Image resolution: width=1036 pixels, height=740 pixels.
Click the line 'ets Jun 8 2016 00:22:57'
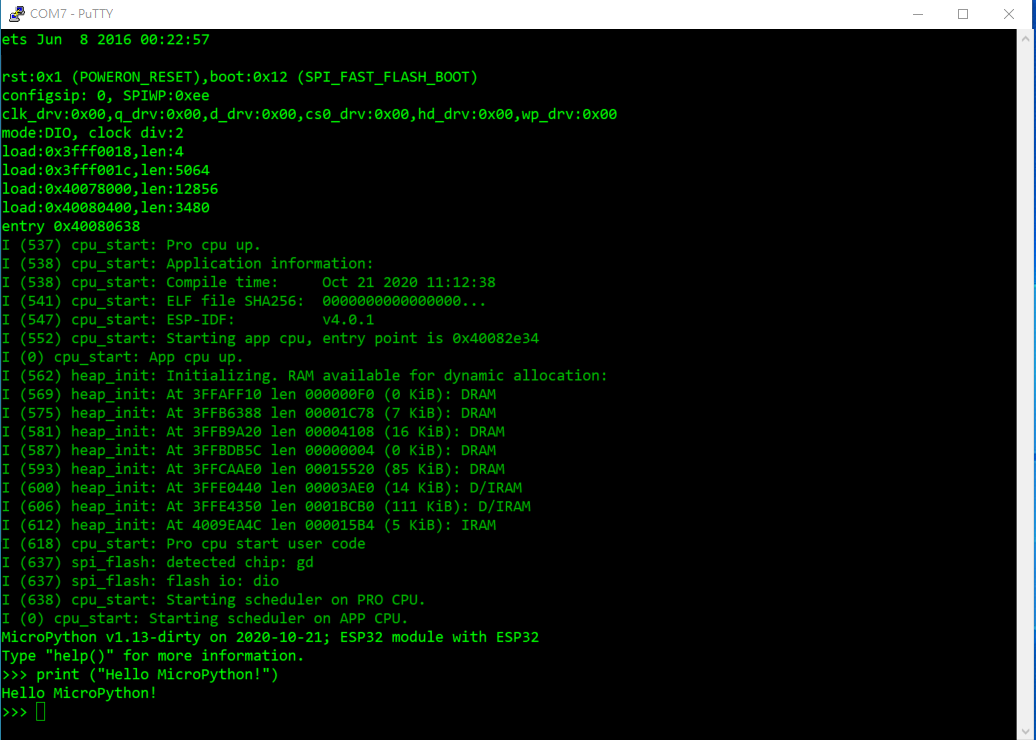pos(106,40)
